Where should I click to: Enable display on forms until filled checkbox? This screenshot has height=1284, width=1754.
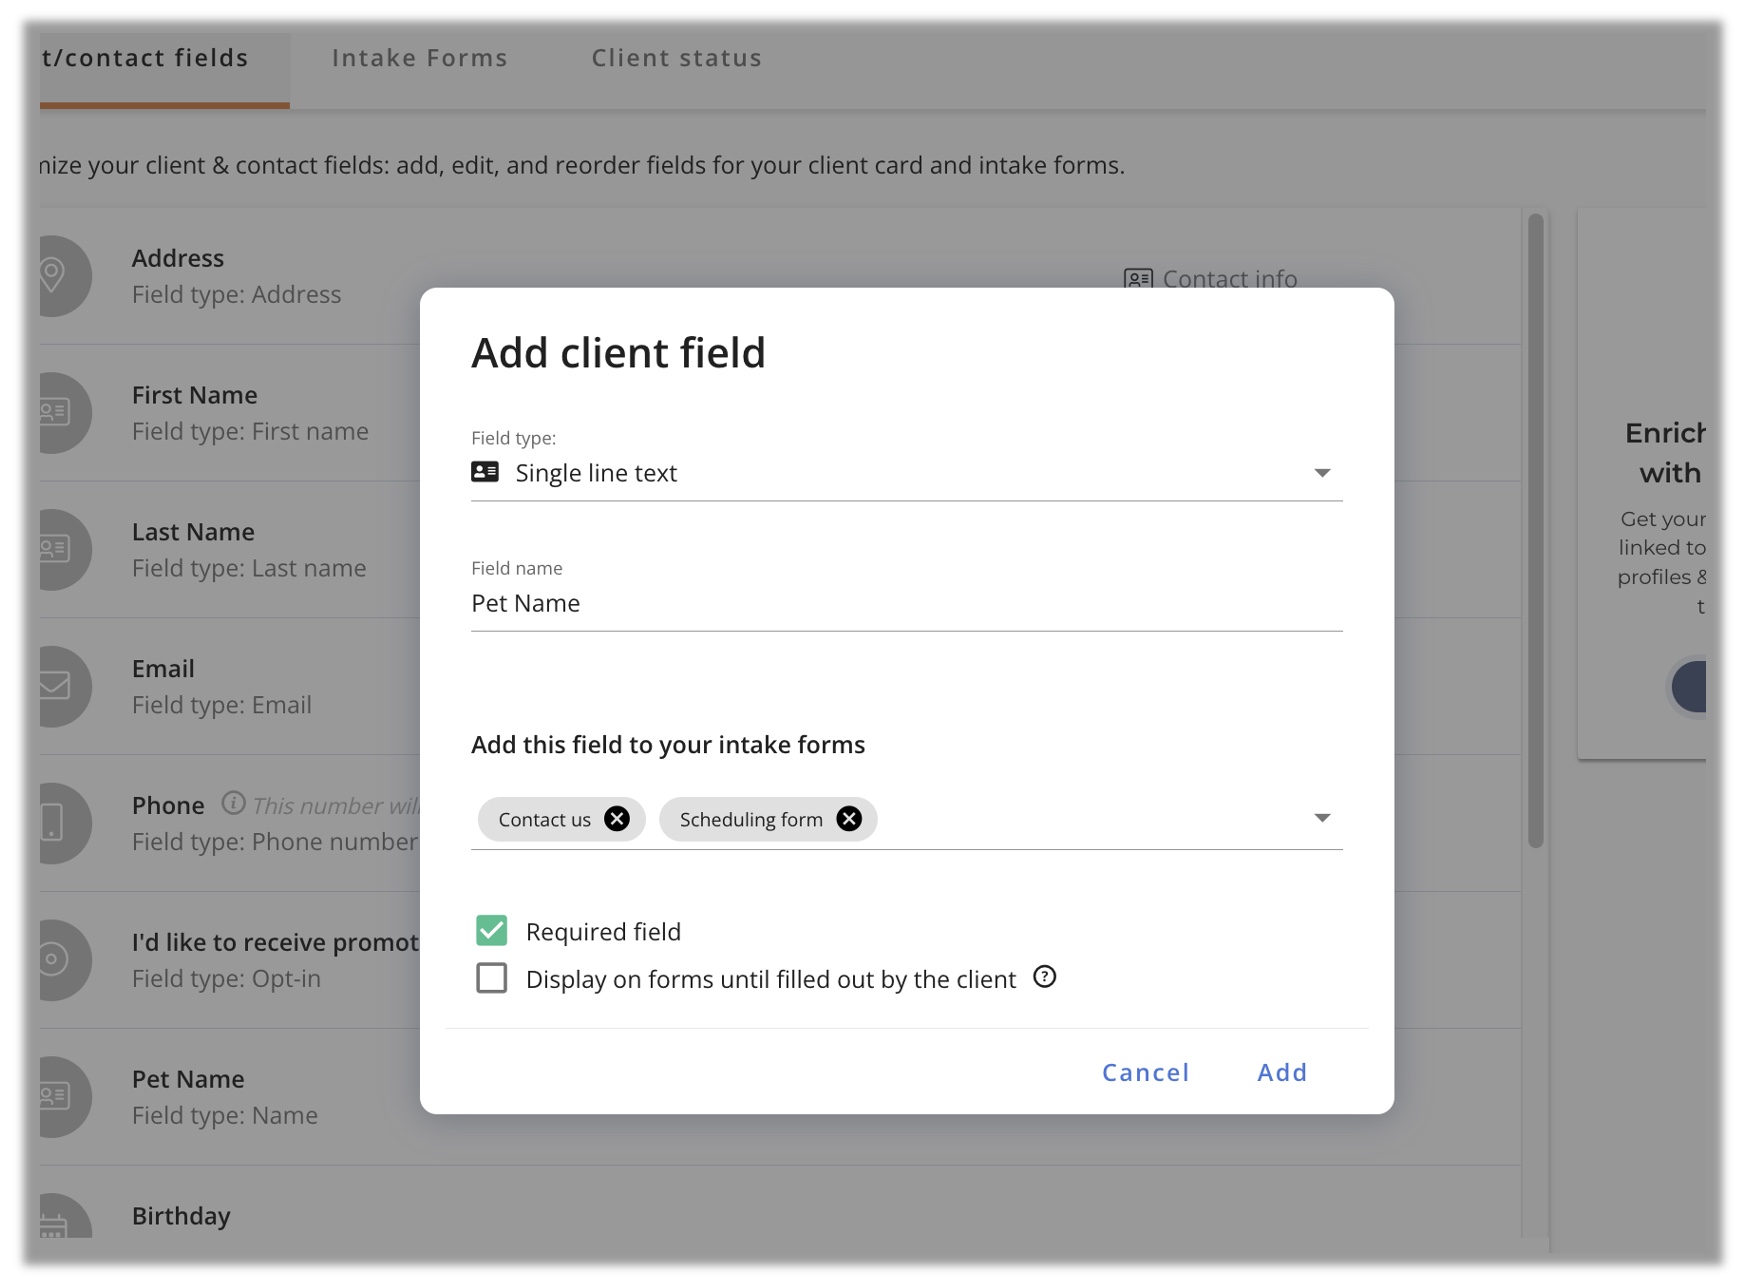491,978
